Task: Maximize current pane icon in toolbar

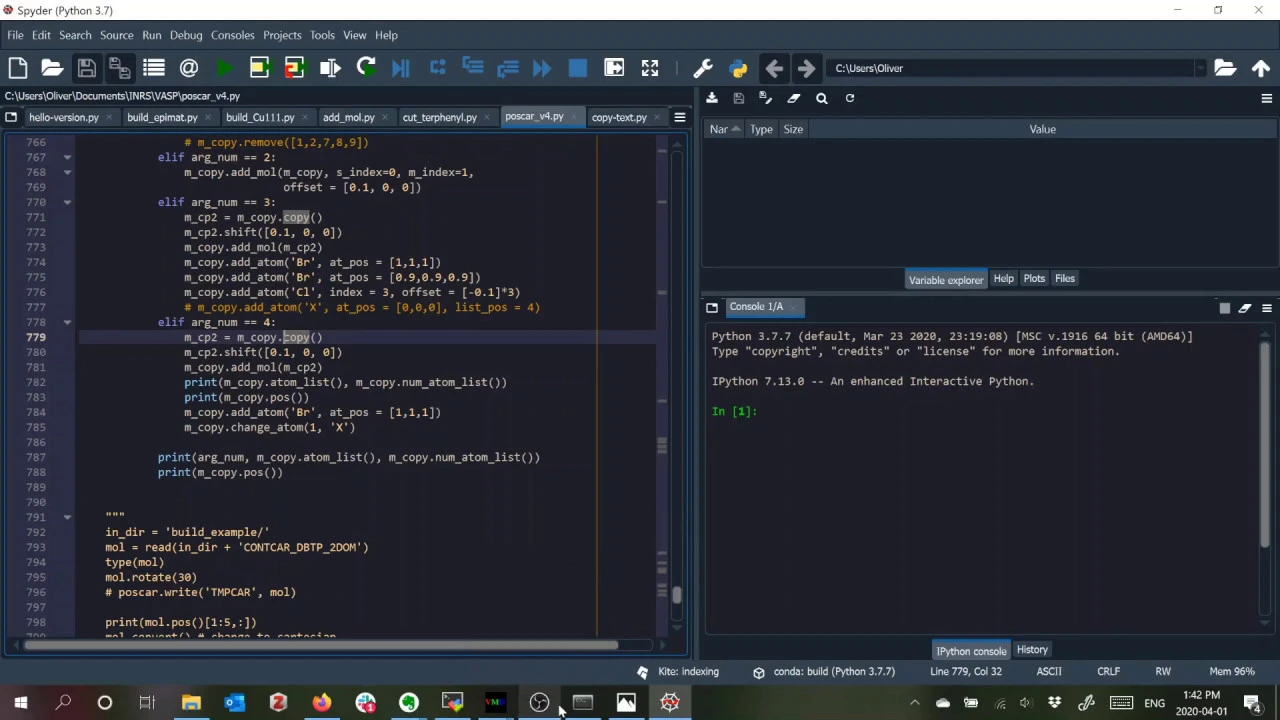Action: pyautogui.click(x=650, y=68)
